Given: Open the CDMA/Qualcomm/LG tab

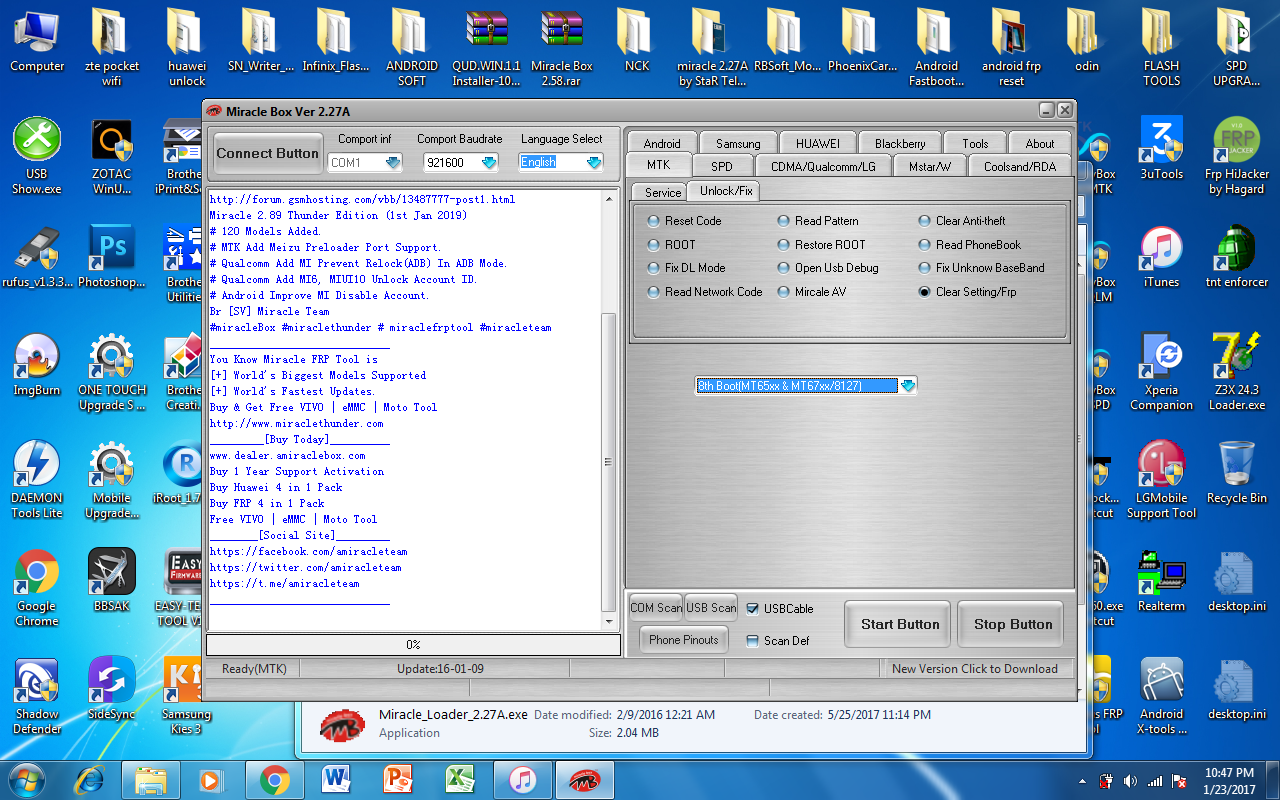Looking at the screenshot, I should click(823, 166).
